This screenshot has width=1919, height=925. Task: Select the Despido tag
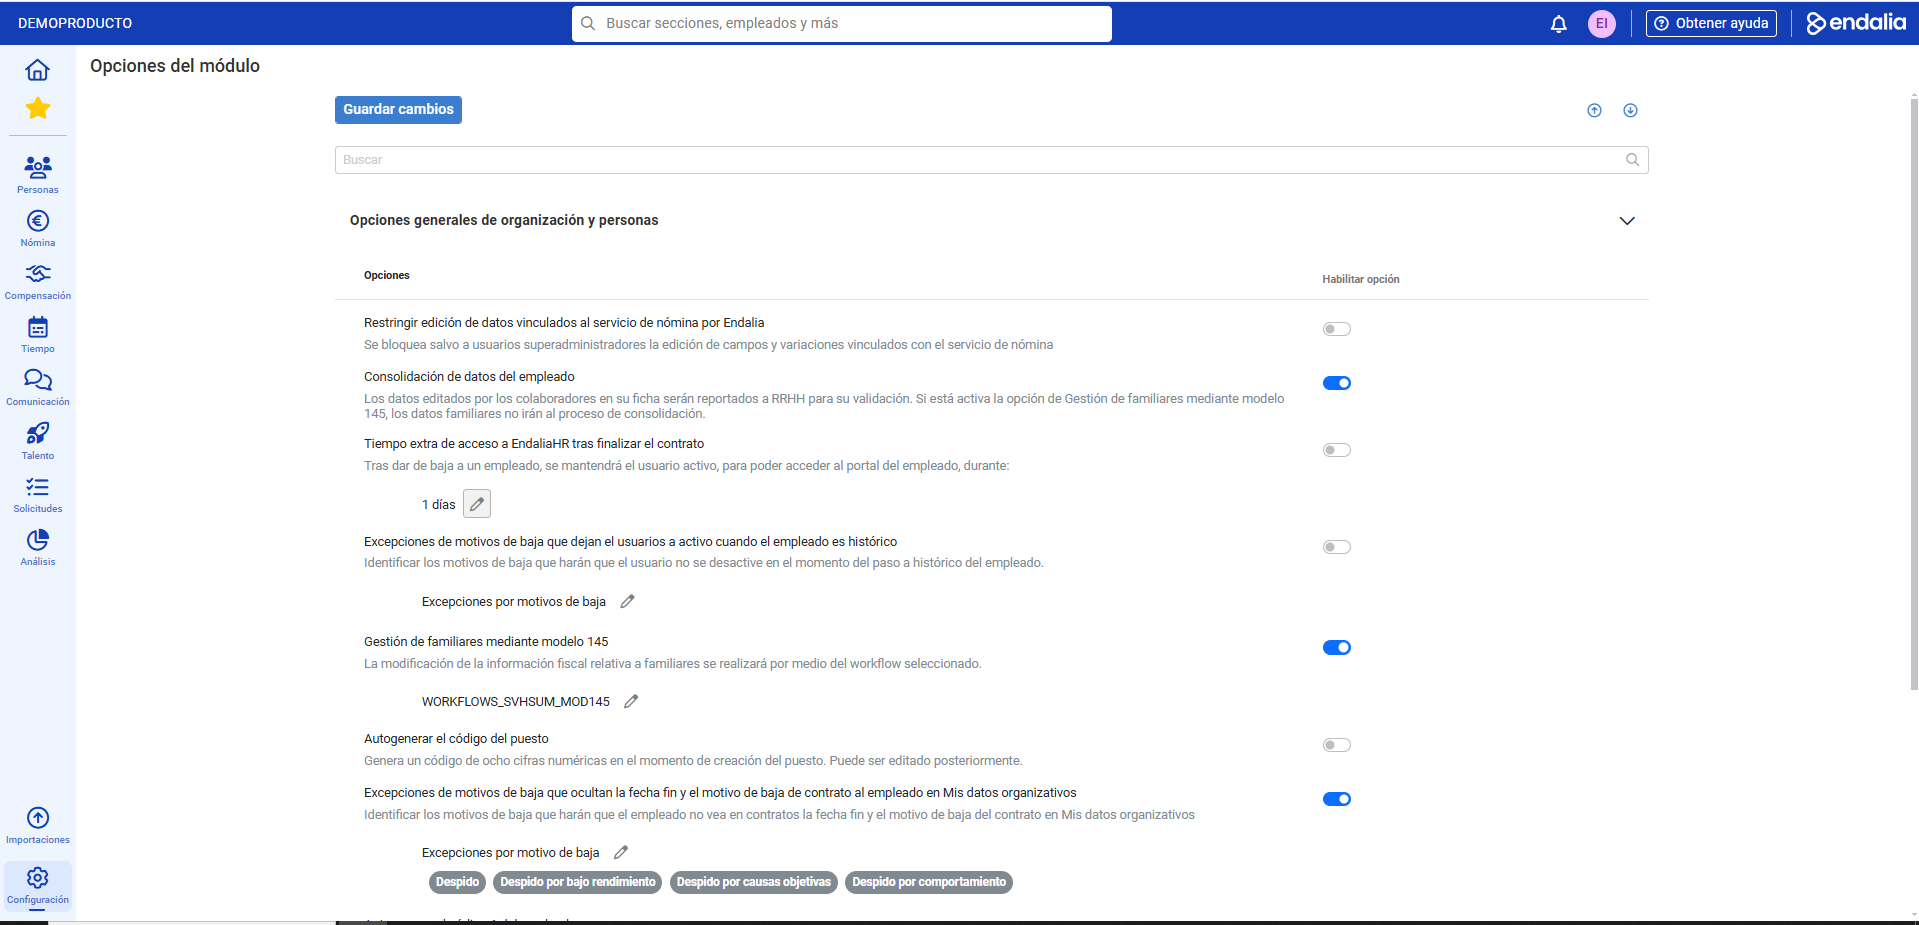coord(457,882)
